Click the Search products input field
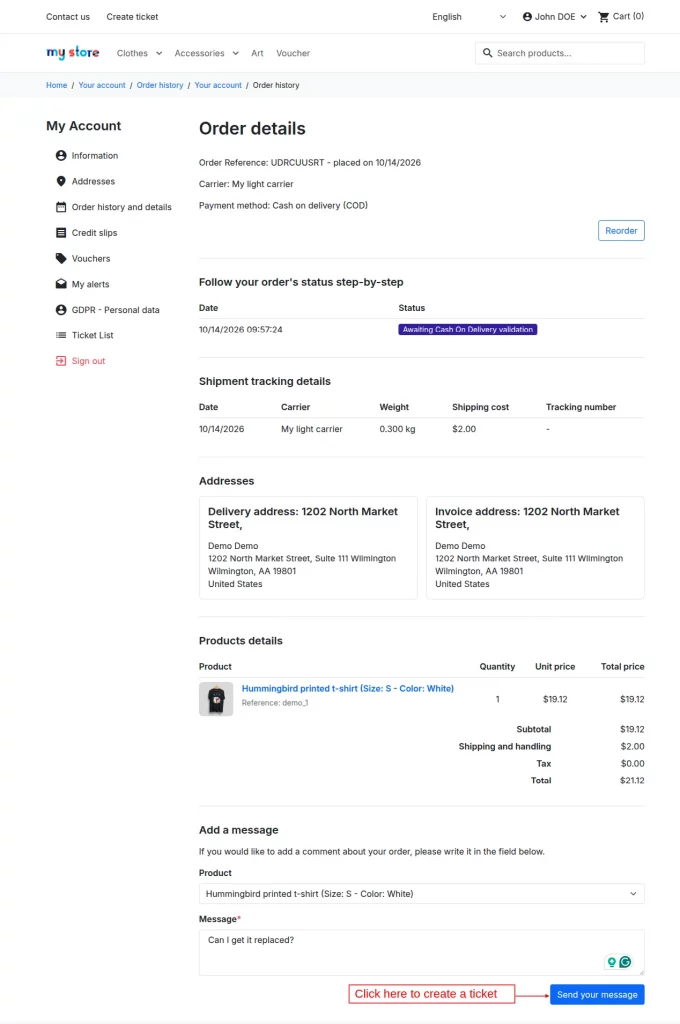This screenshot has width=680, height=1024. [560, 53]
